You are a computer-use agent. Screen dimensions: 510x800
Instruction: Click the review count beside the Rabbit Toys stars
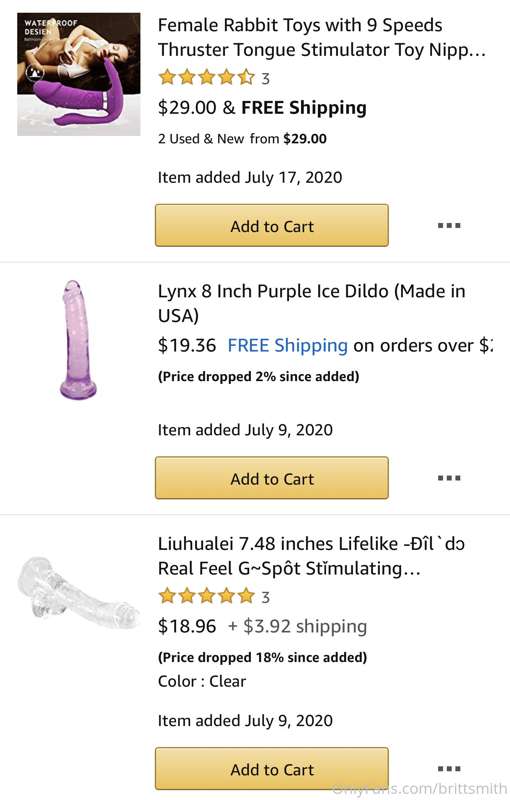[265, 79]
